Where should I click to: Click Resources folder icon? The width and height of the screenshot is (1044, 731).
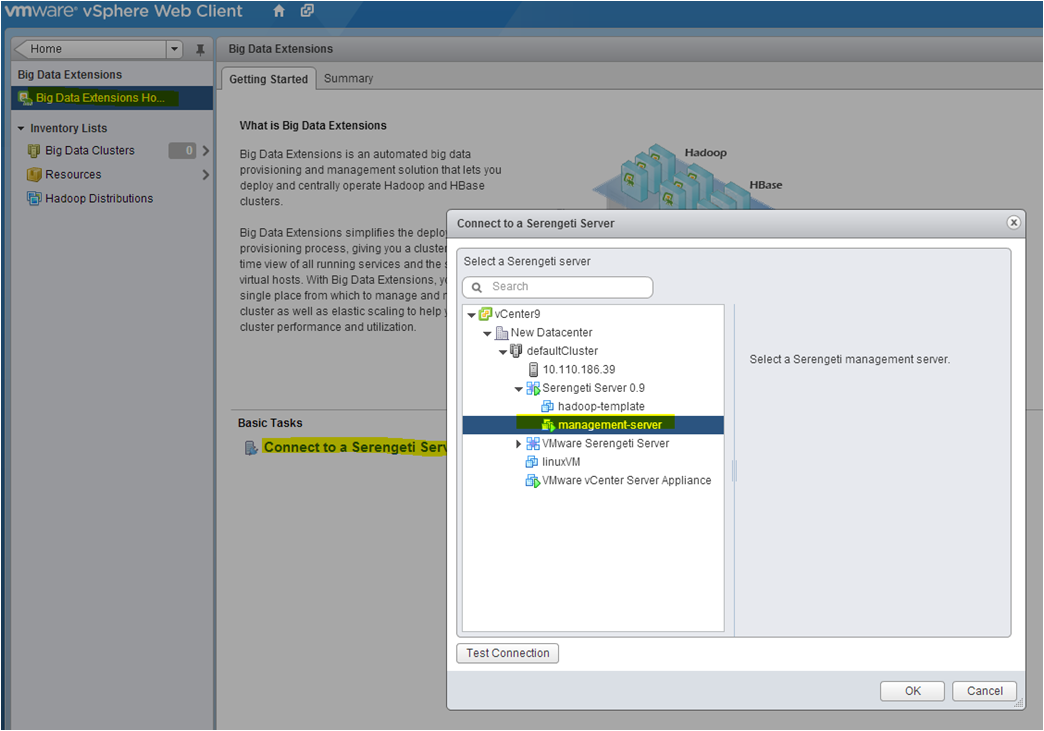tap(33, 174)
